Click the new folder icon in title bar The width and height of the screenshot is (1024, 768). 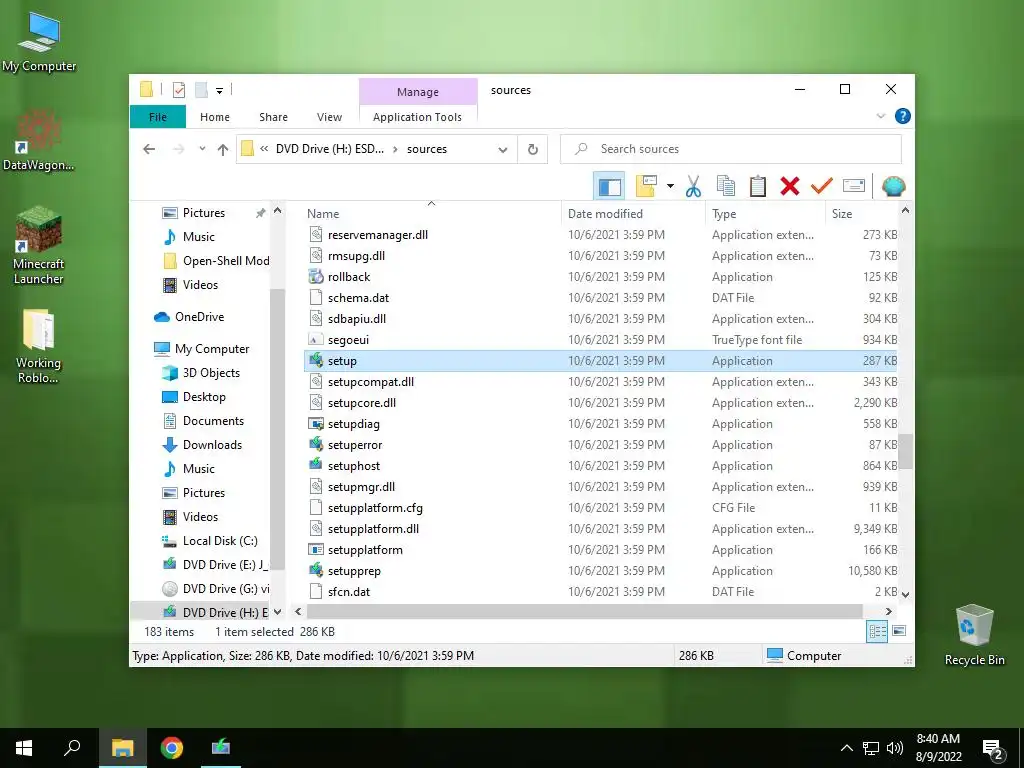pyautogui.click(x=202, y=90)
